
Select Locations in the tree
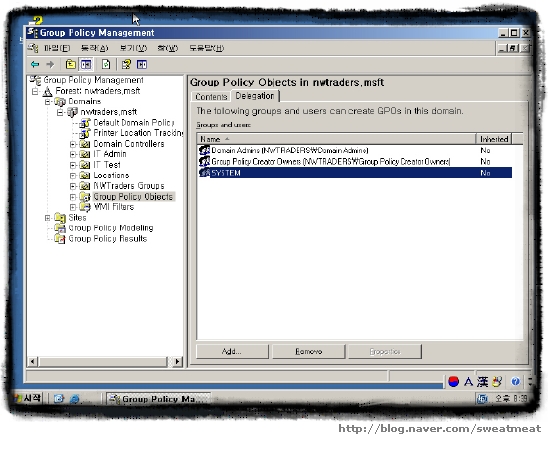111,175
